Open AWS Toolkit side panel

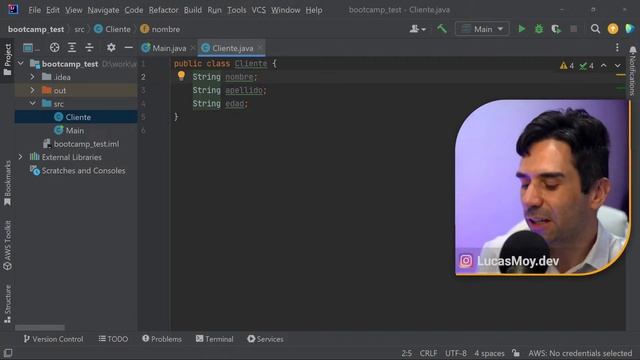point(7,246)
